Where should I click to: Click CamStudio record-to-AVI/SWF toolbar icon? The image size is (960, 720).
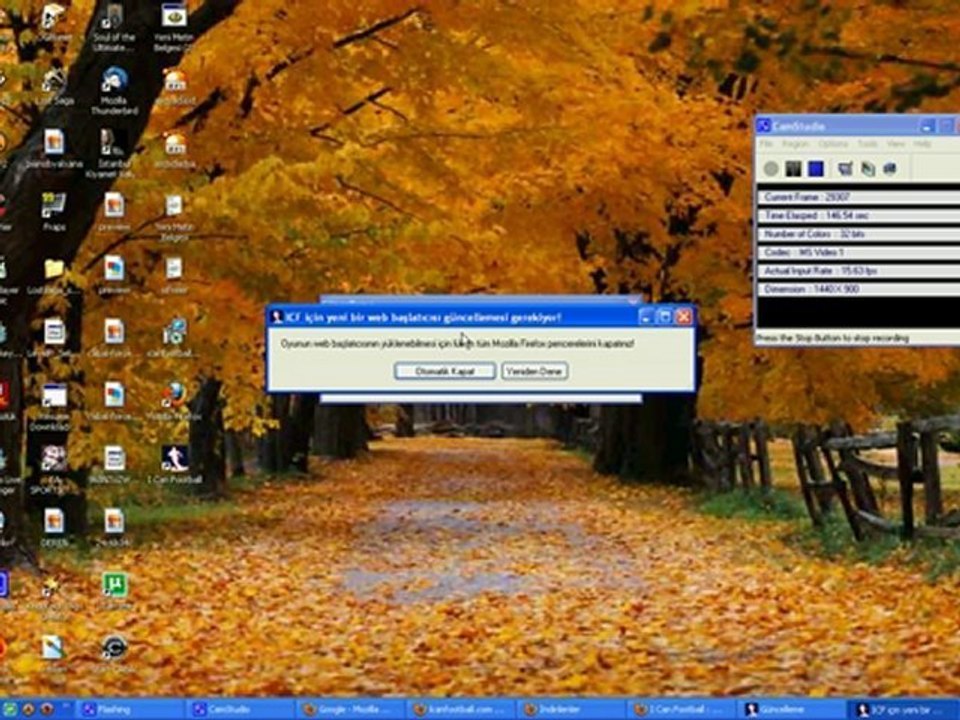pyautogui.click(x=868, y=168)
